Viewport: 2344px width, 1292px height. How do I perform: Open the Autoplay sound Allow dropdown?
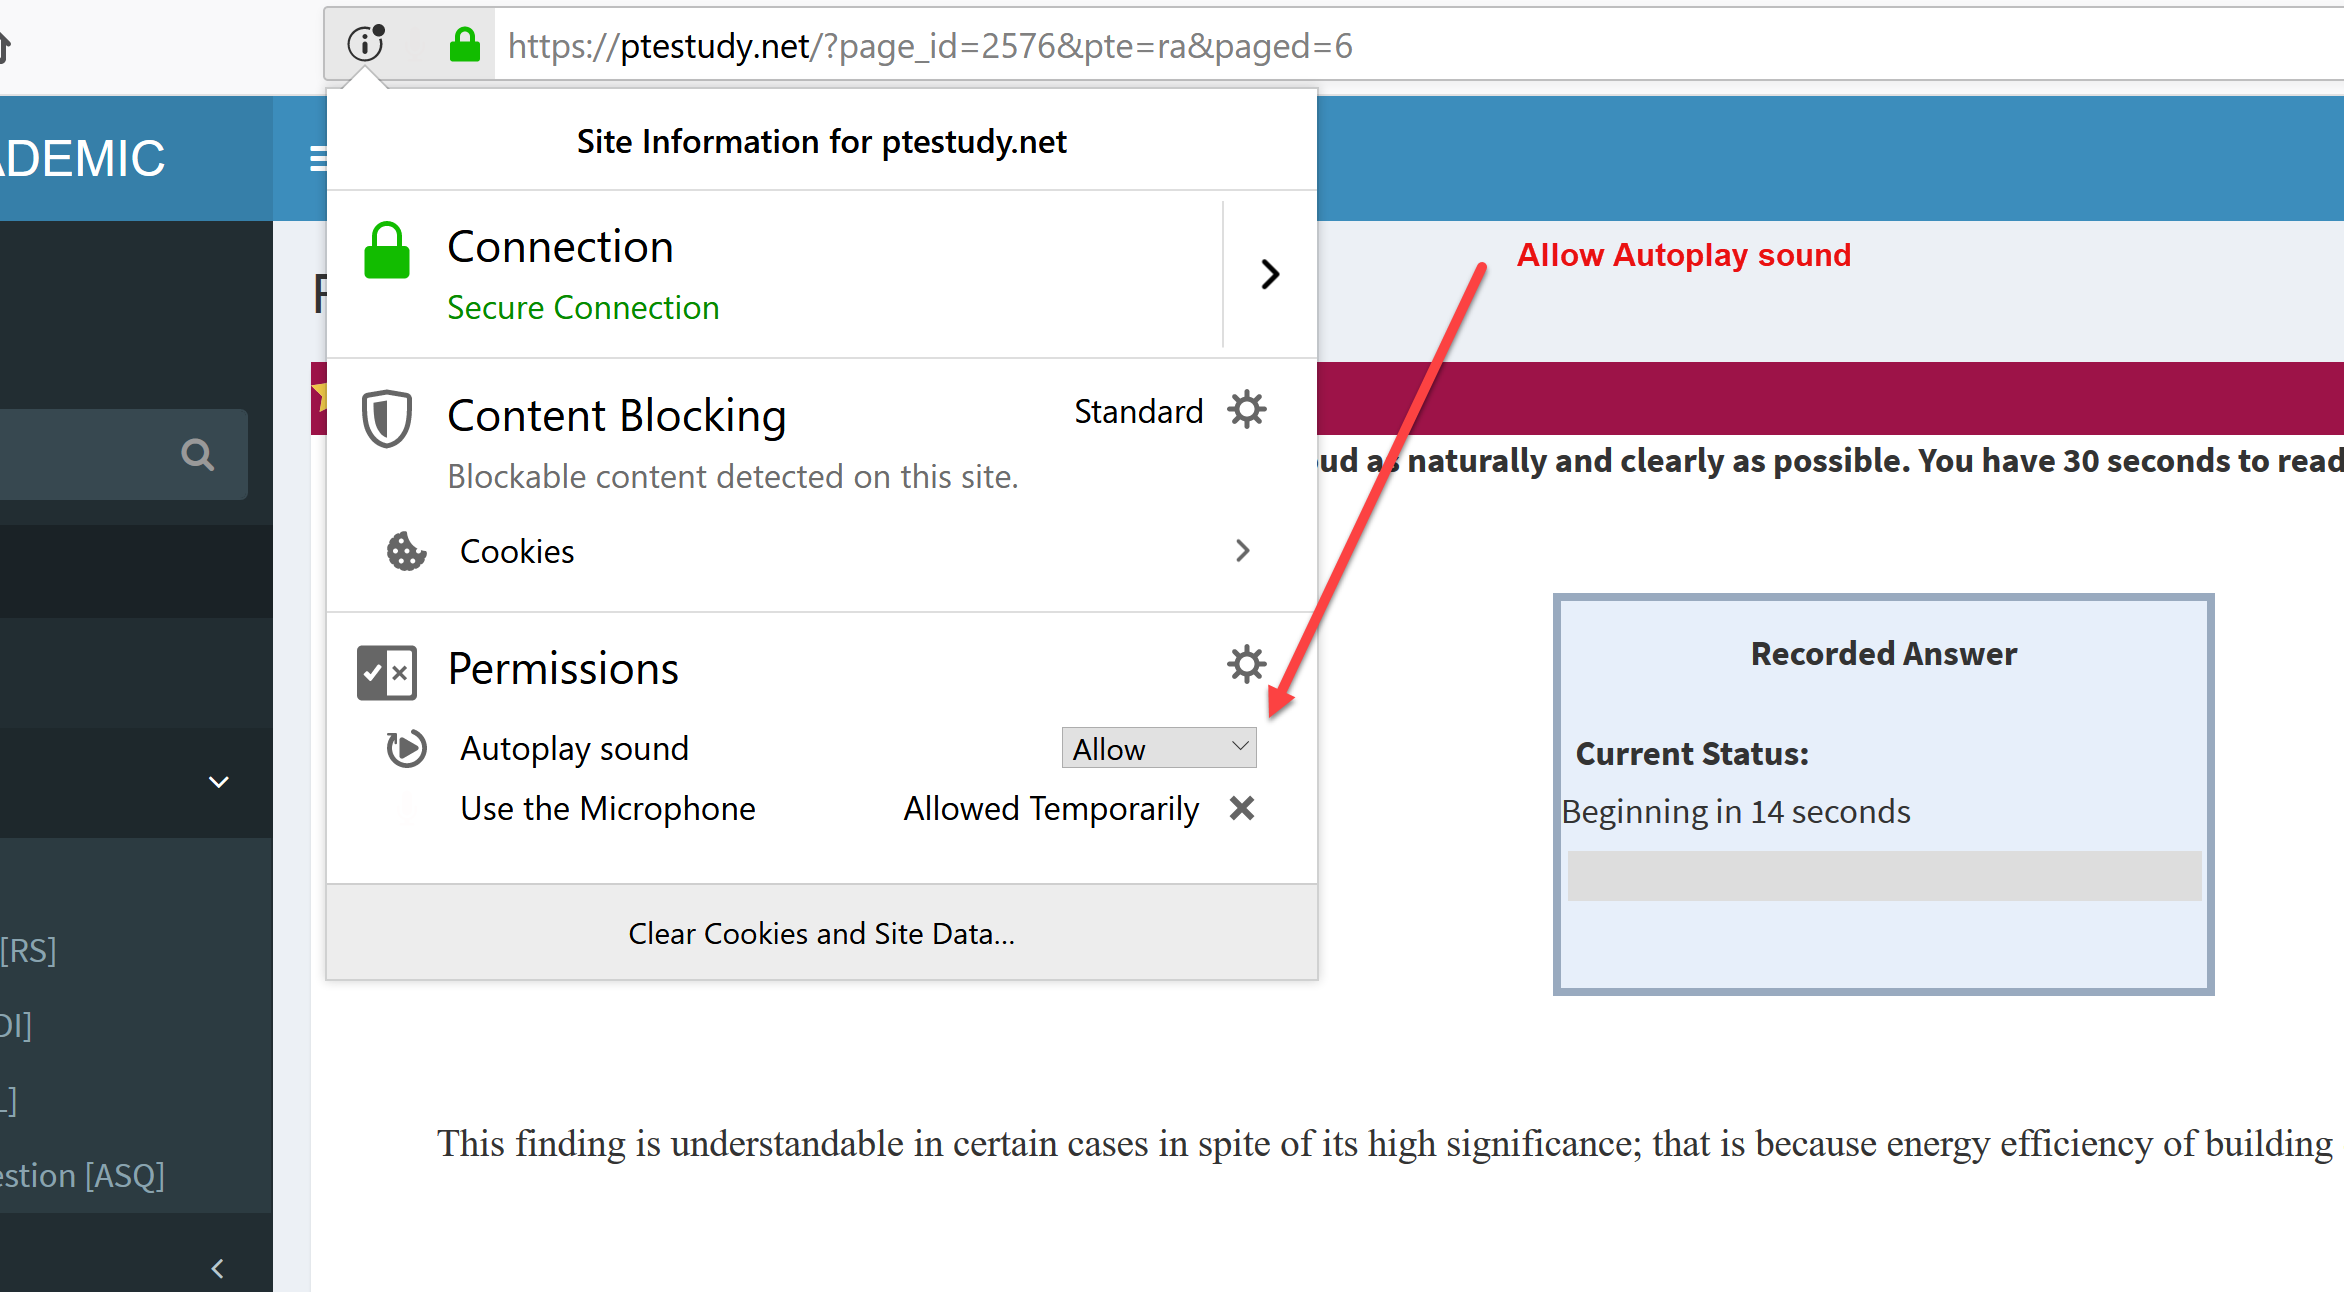coord(1159,748)
